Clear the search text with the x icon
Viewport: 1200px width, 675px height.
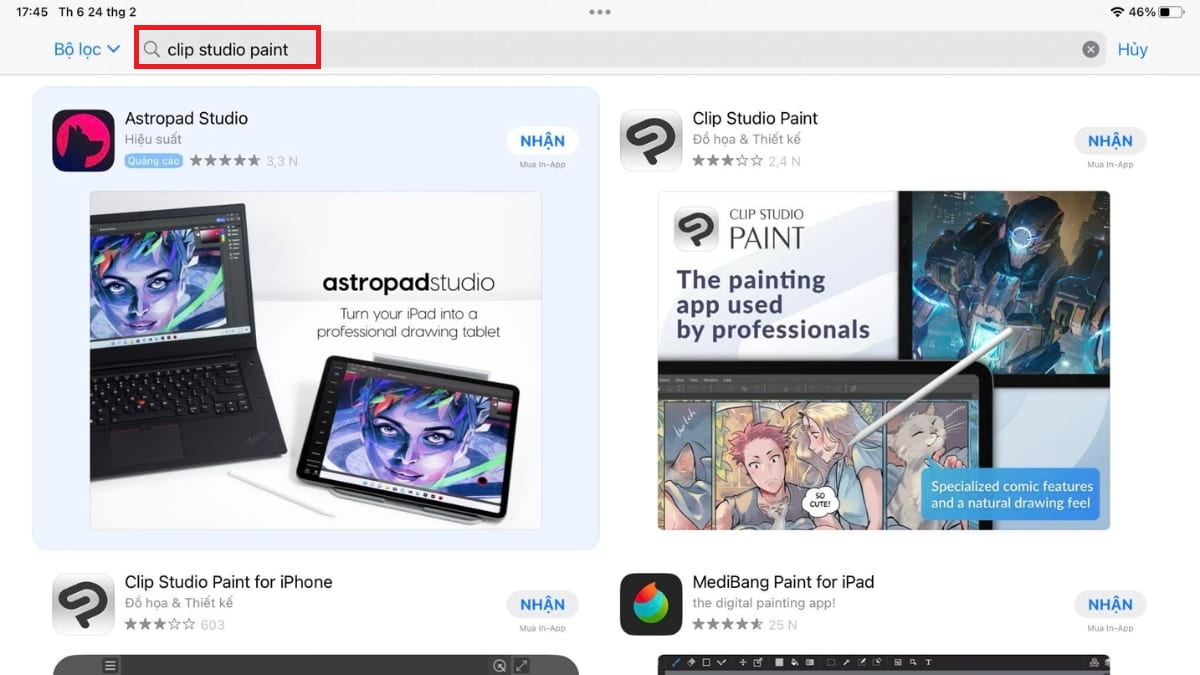point(1090,48)
